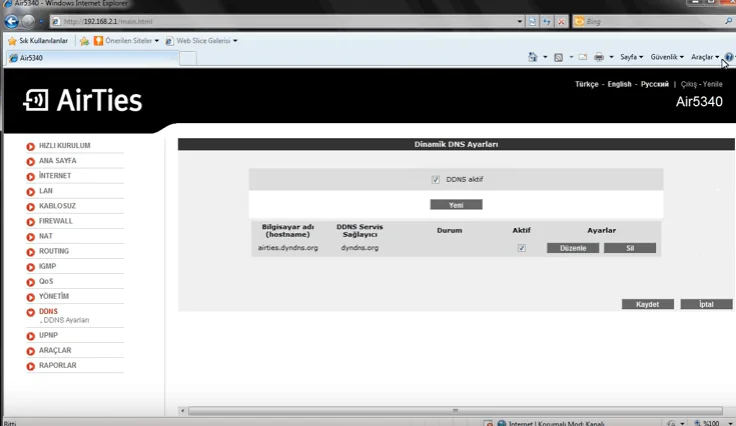Open the ROUTING sidebar menu

pyautogui.click(x=54, y=251)
